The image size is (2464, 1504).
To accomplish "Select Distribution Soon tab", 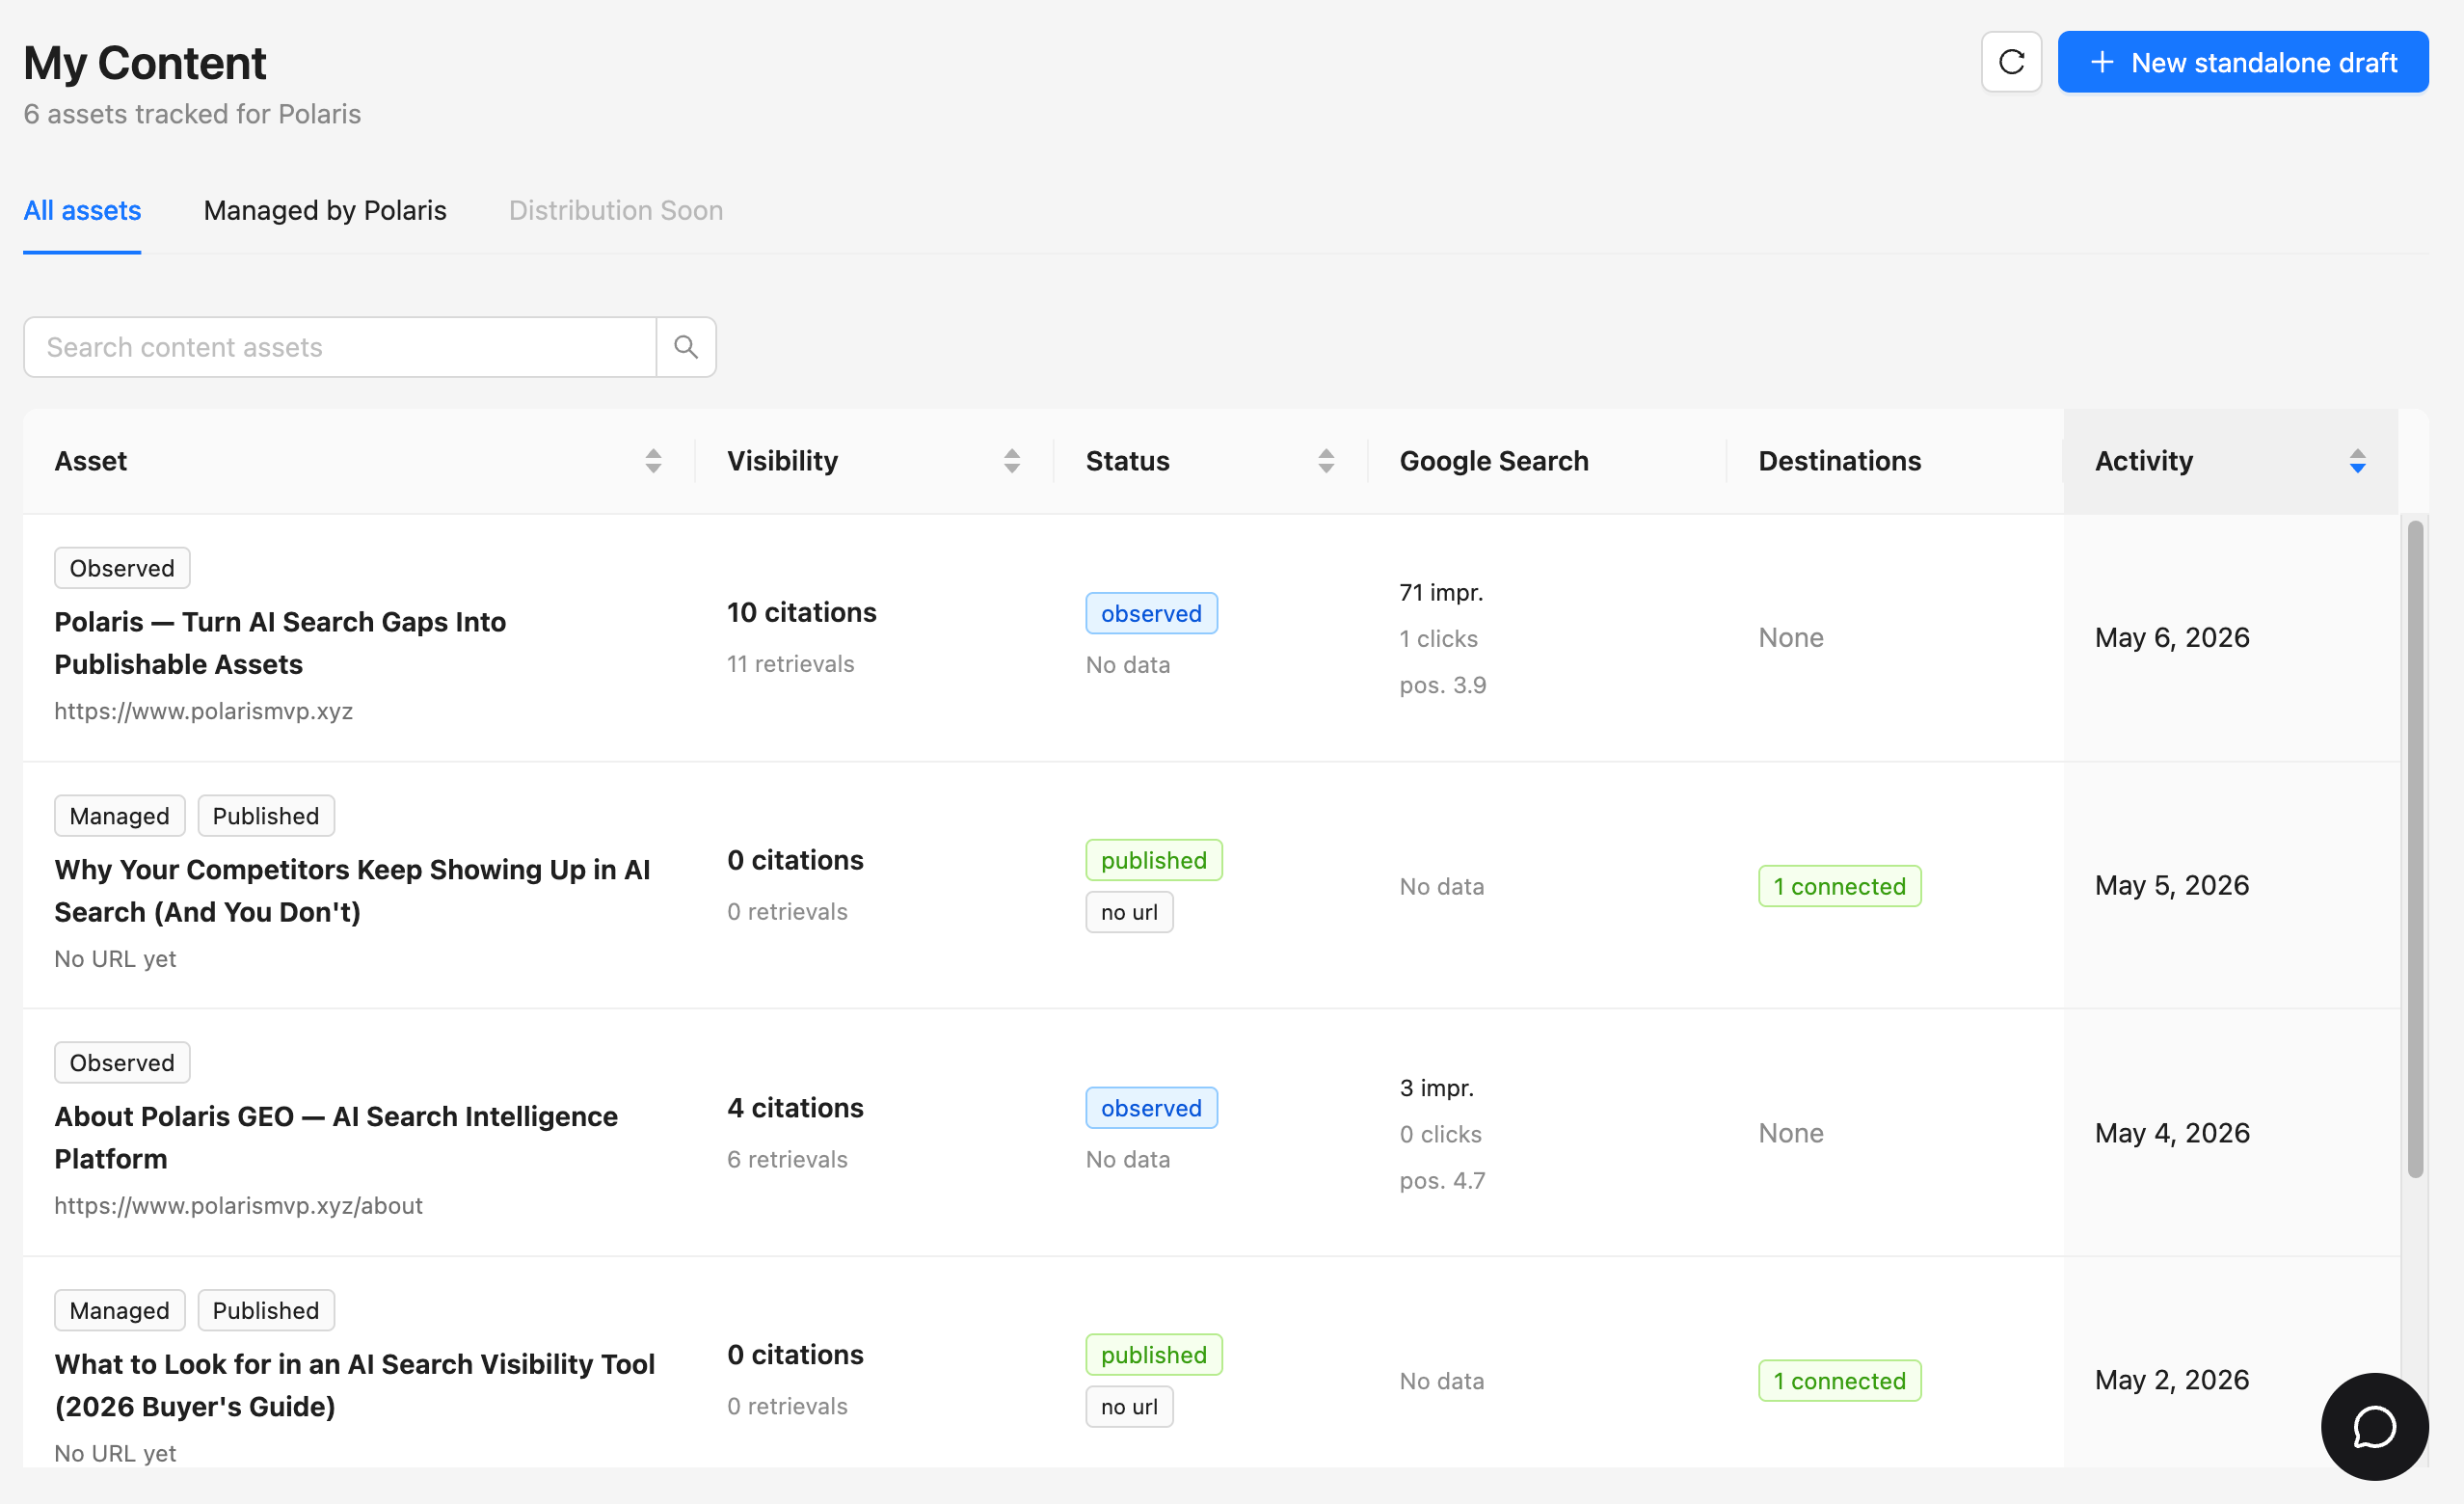I will pos(616,211).
